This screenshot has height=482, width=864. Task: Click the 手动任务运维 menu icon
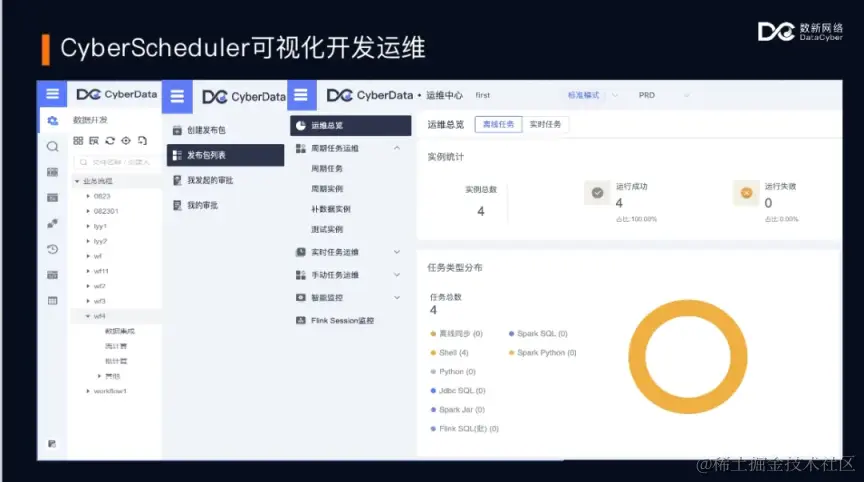tap(300, 274)
